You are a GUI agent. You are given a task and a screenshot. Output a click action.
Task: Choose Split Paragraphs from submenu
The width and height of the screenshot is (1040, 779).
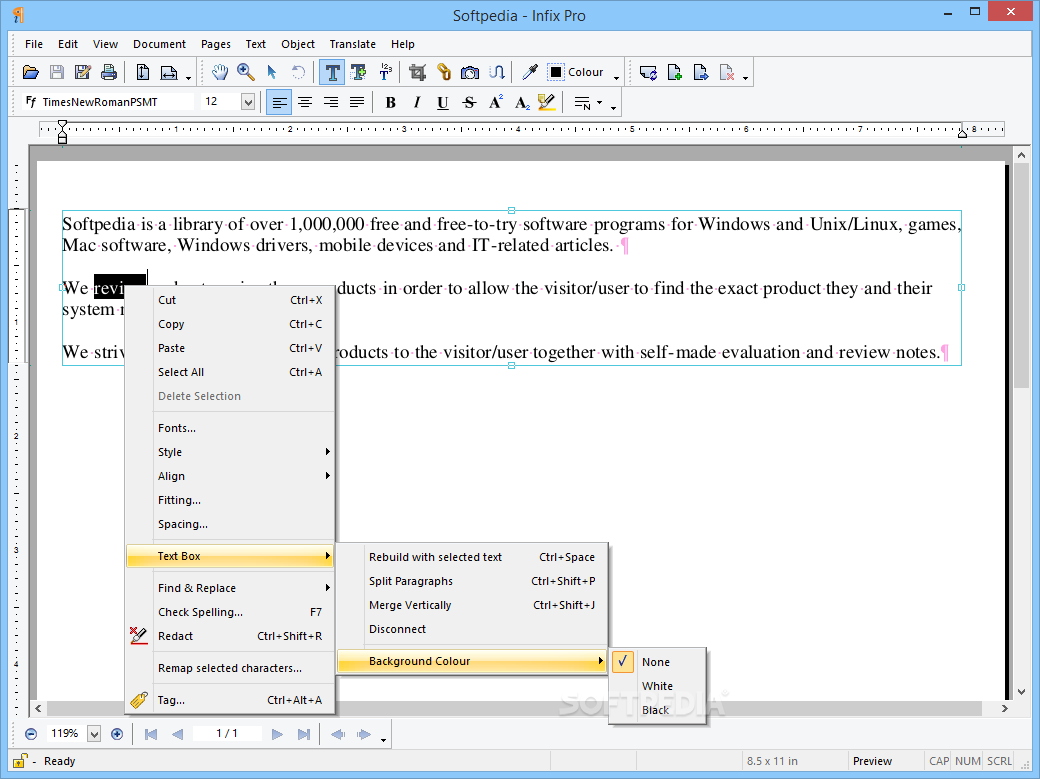472,581
